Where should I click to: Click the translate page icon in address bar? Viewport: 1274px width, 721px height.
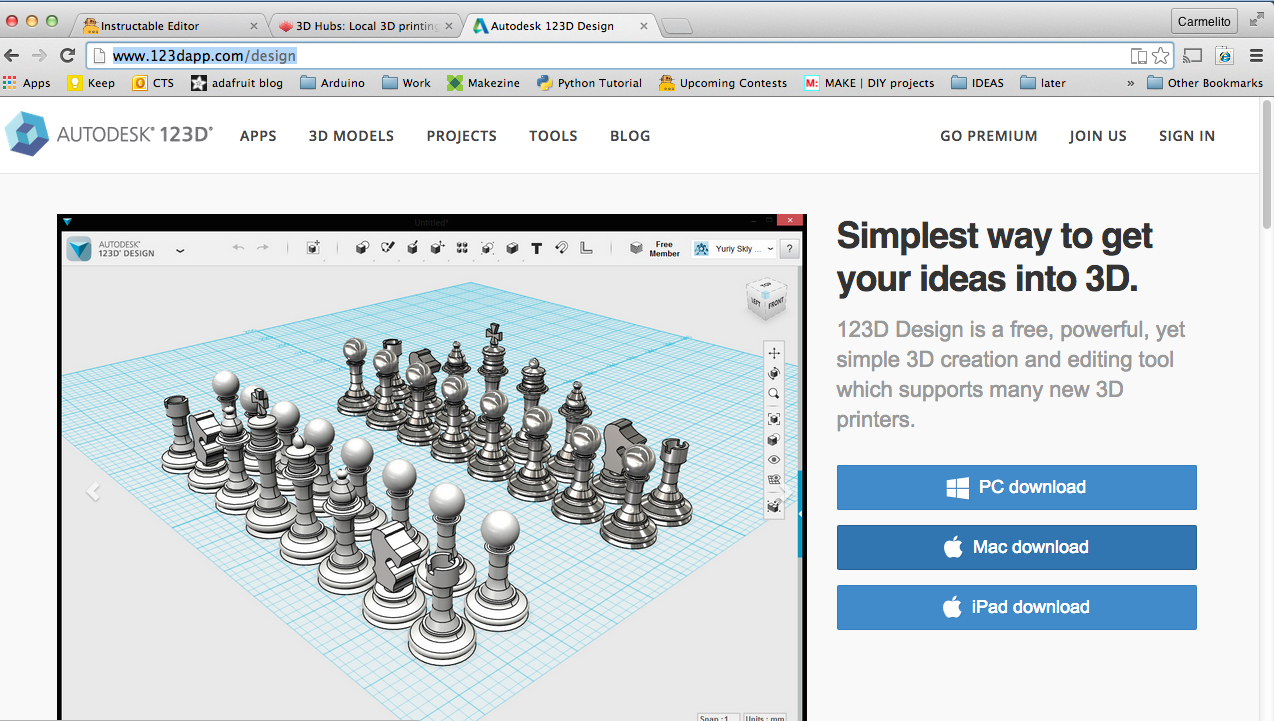pos(1138,56)
